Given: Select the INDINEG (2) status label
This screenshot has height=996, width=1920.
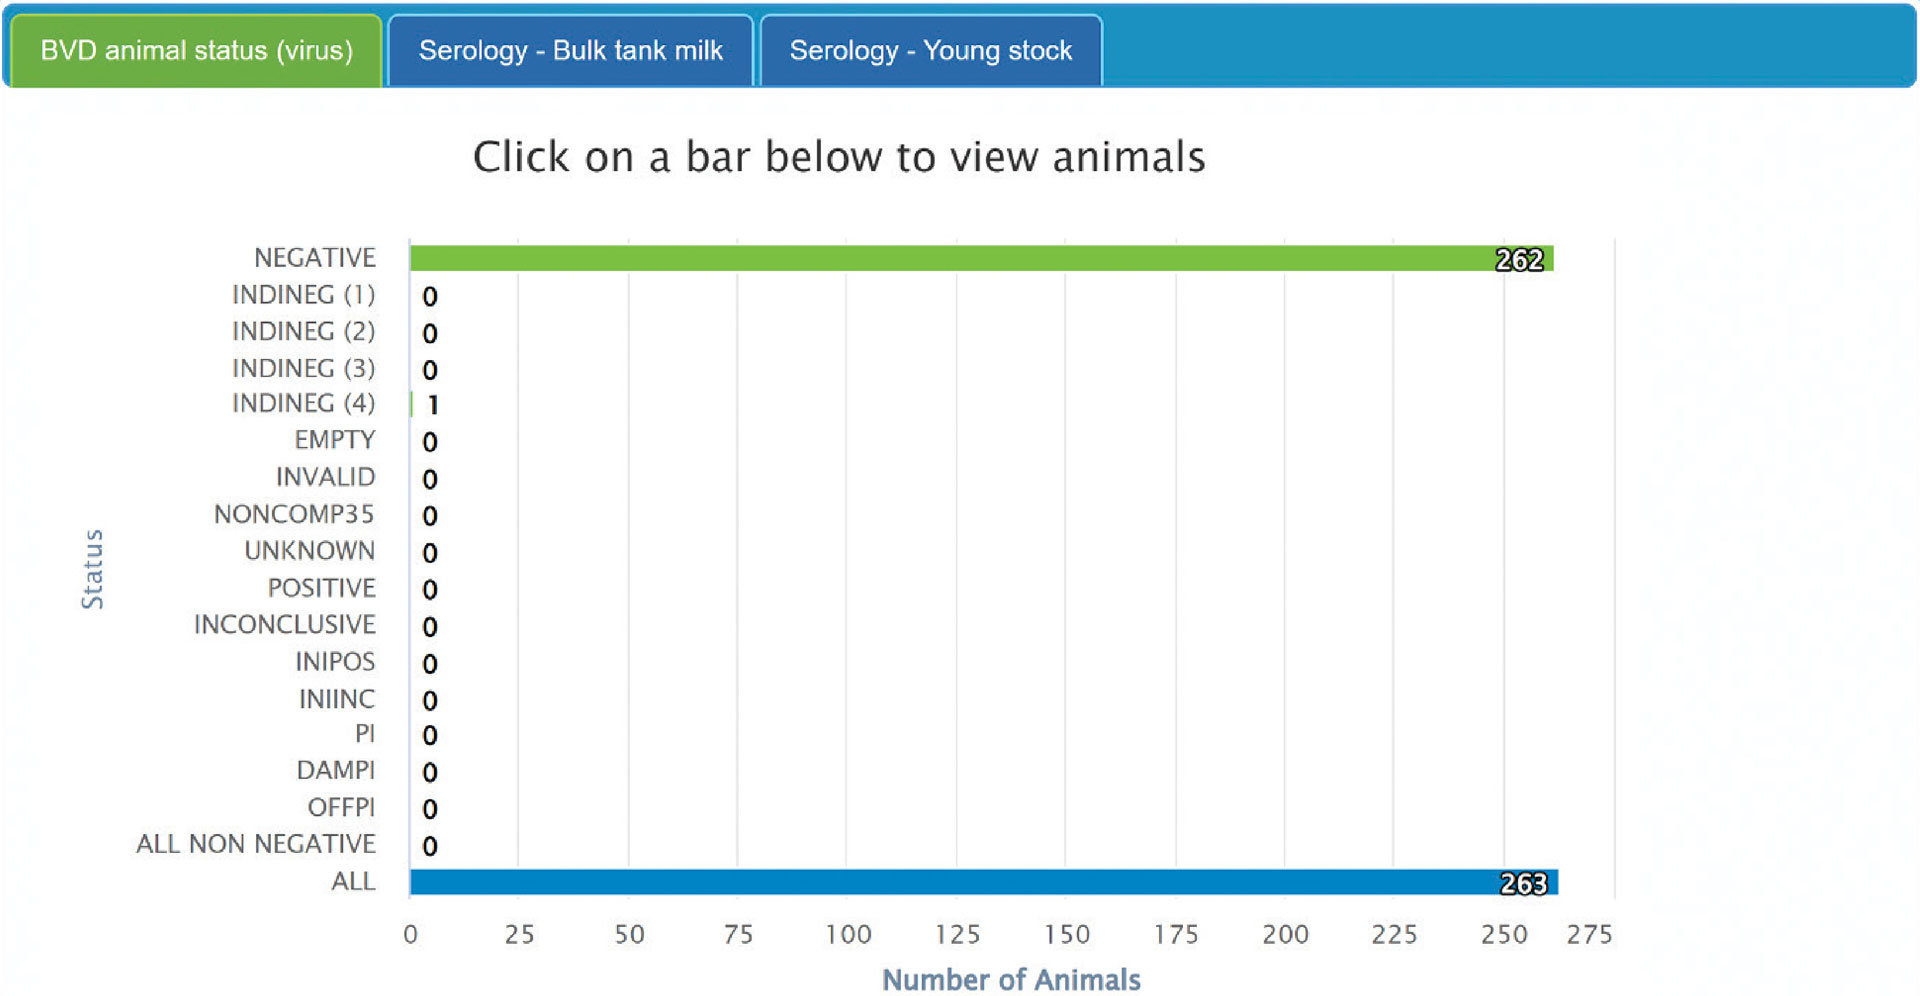Looking at the screenshot, I should (x=303, y=331).
